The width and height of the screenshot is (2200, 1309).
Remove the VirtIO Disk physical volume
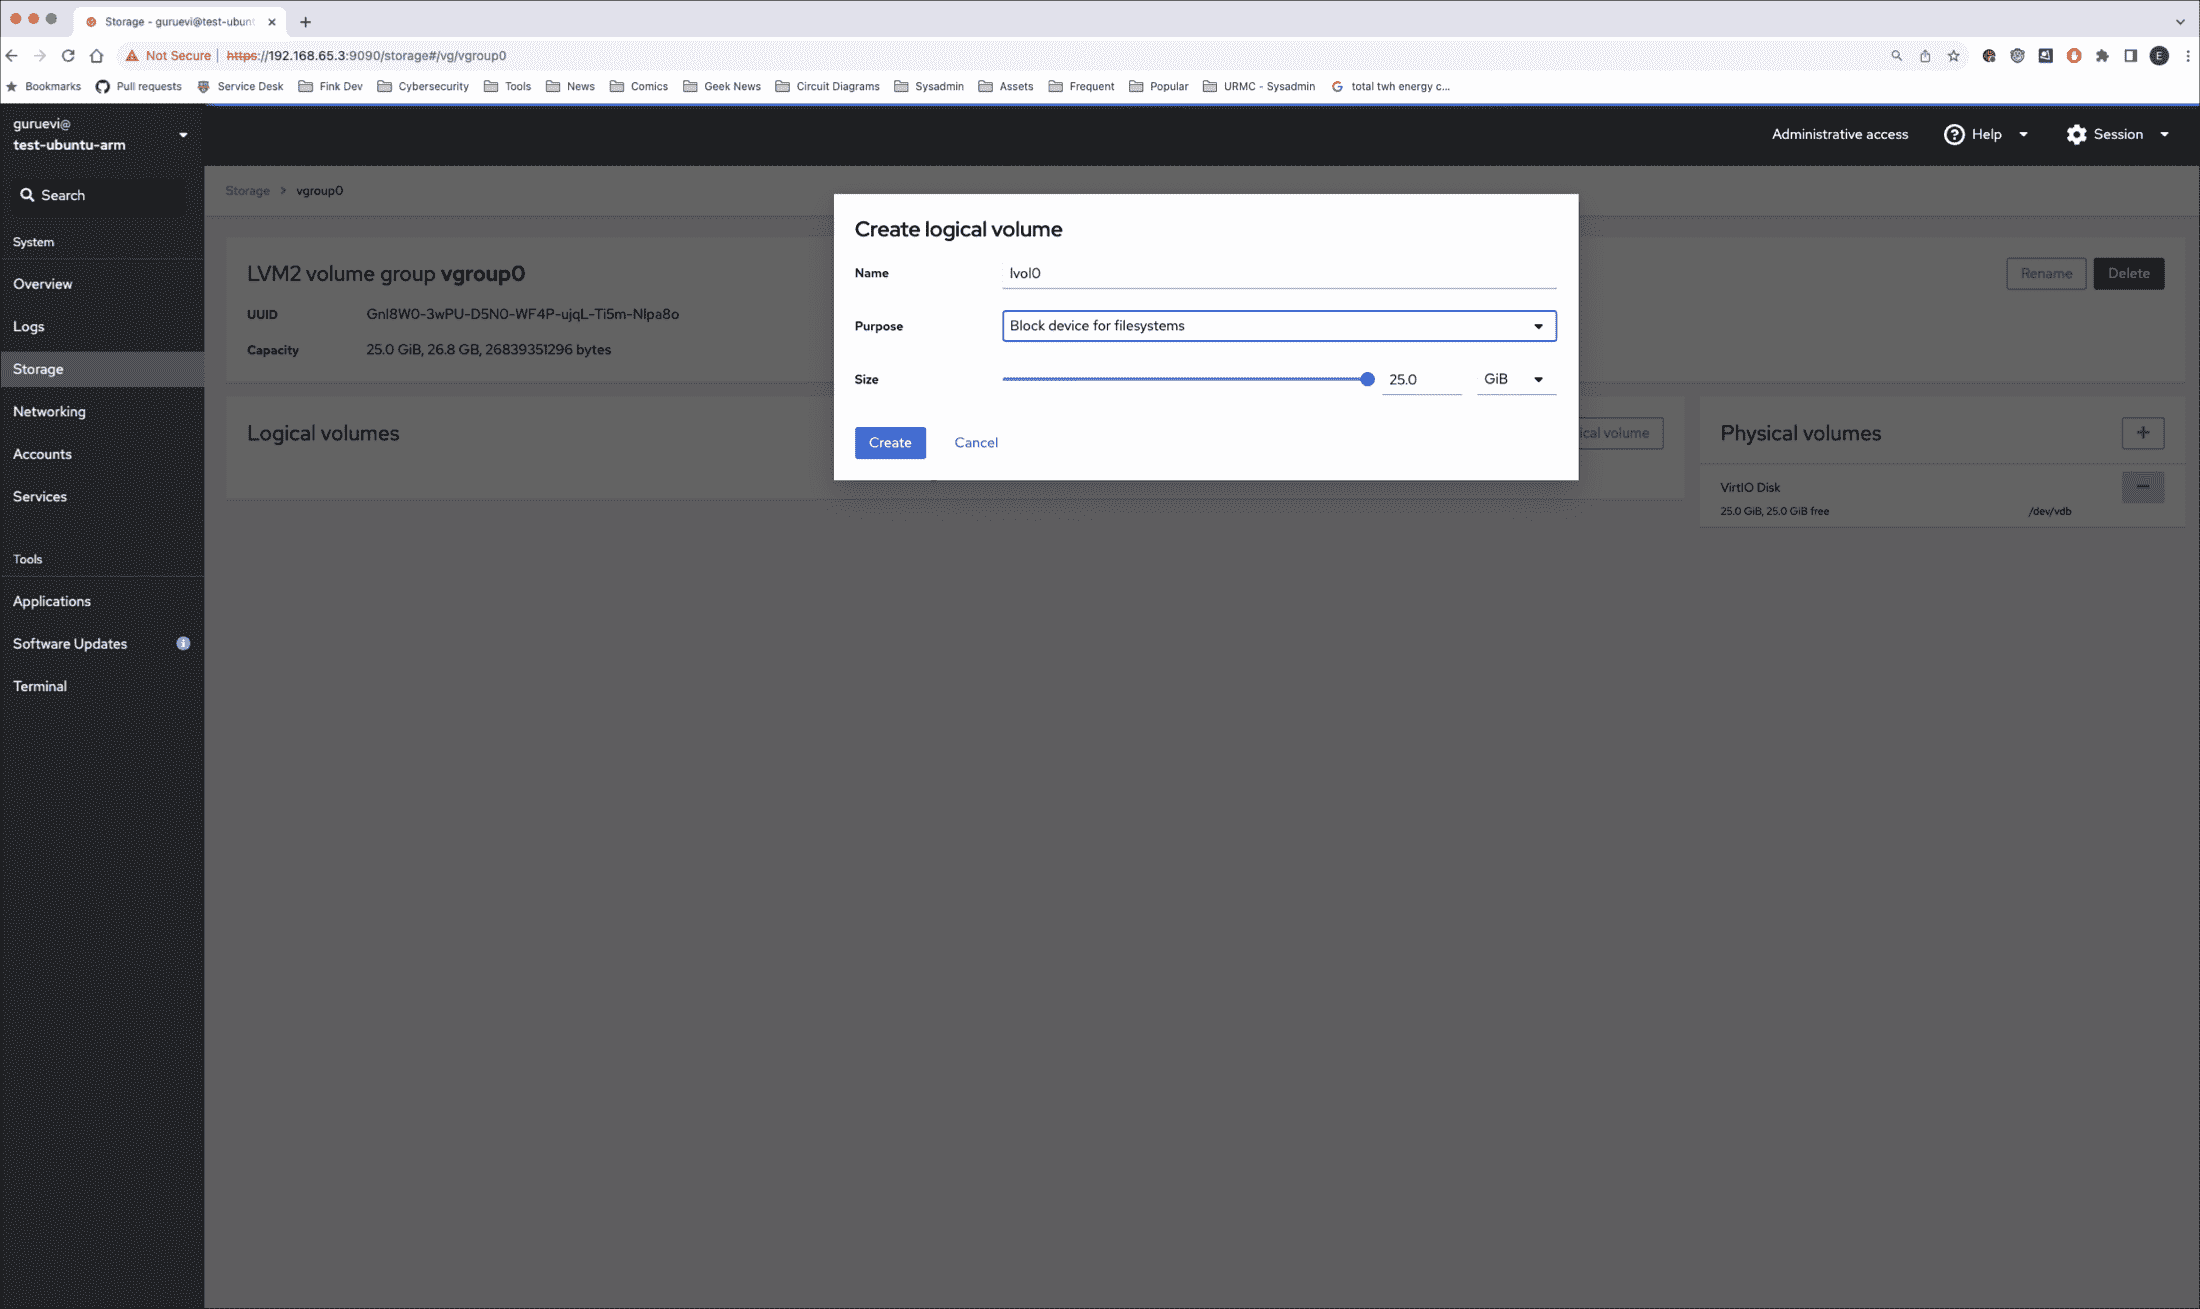(2143, 487)
